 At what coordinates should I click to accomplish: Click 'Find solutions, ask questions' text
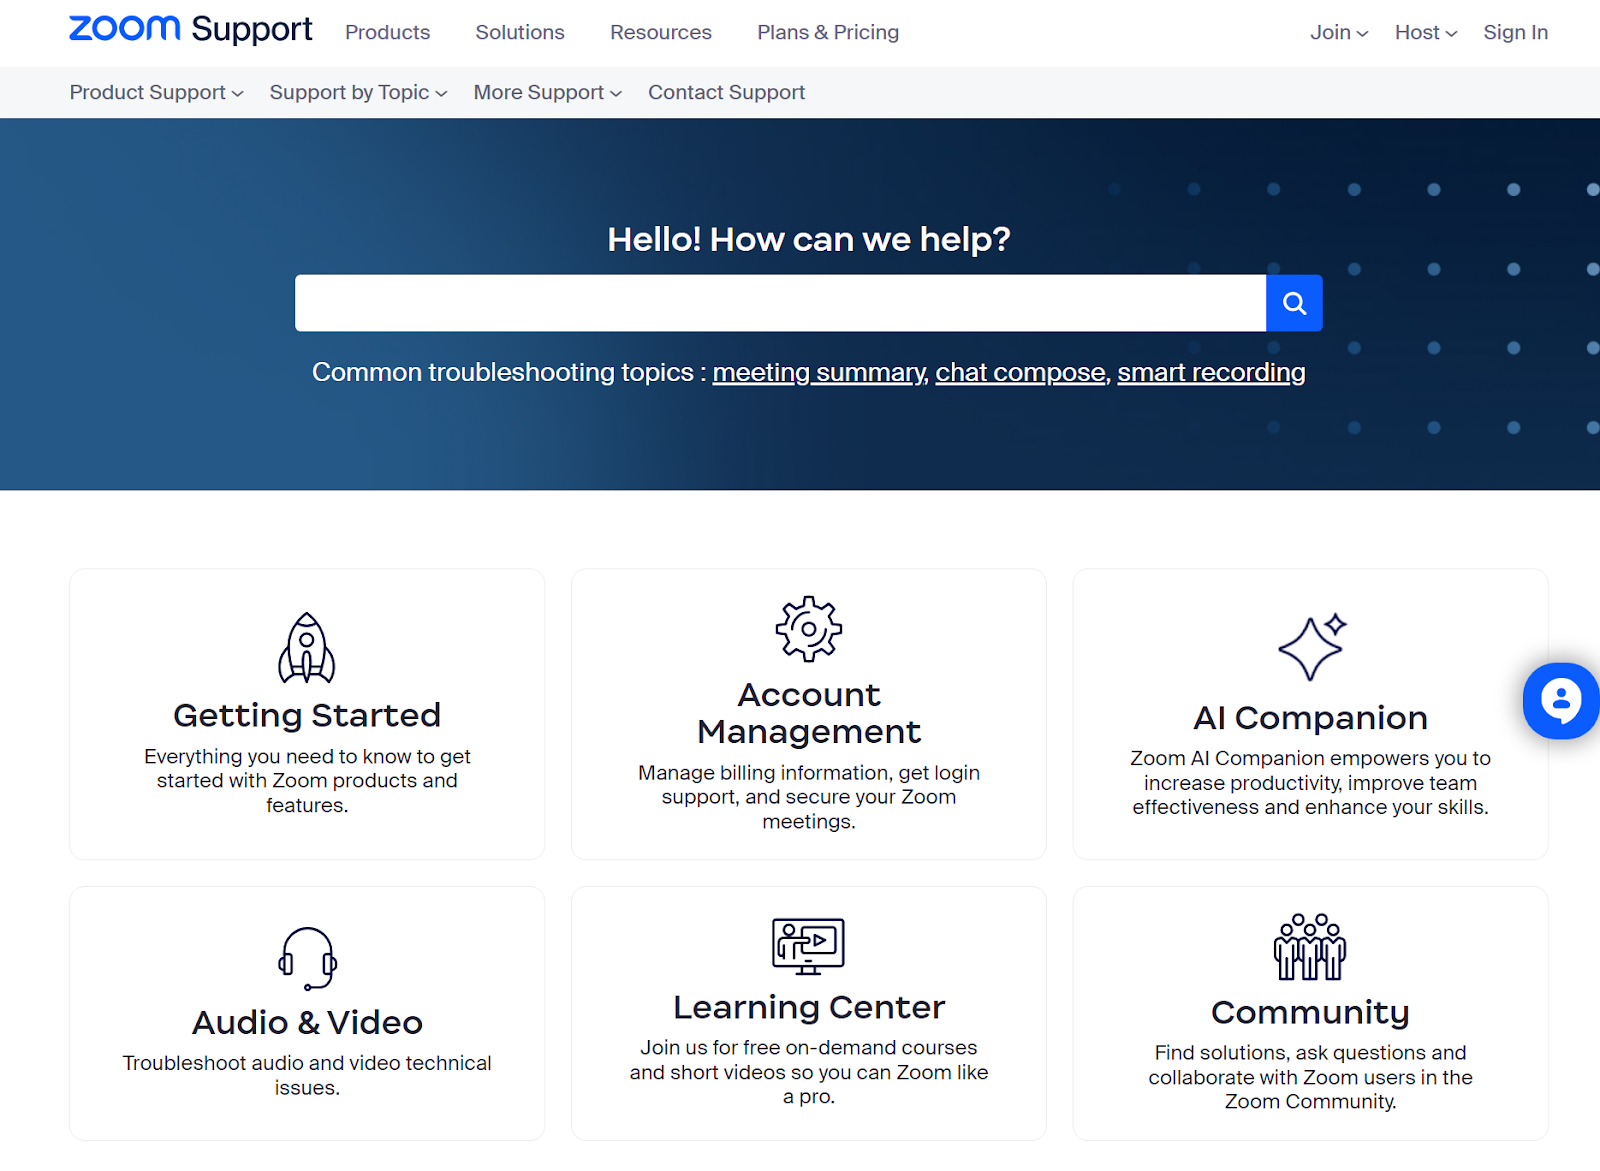(1310, 1077)
